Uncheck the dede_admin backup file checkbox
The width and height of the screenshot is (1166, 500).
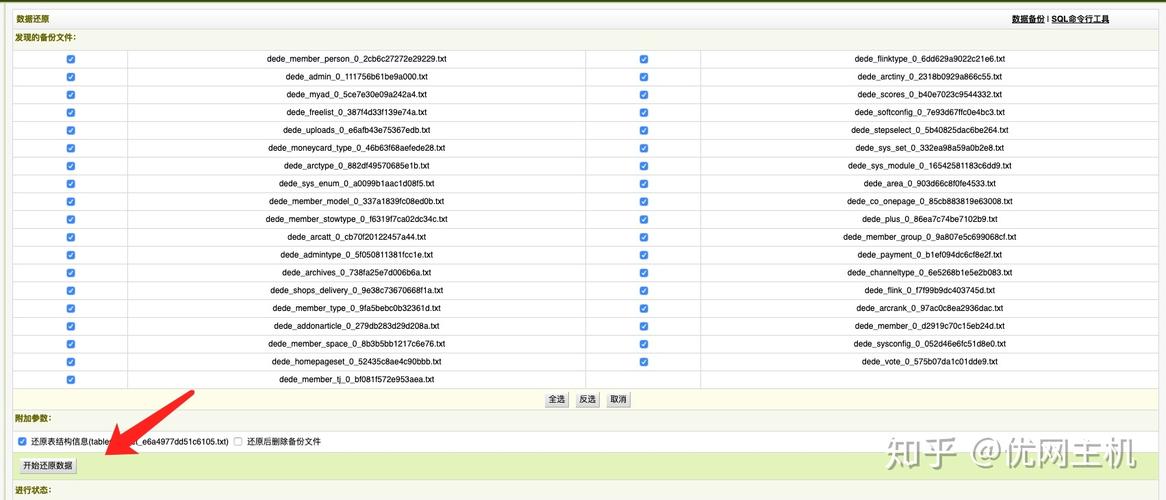pyautogui.click(x=70, y=77)
